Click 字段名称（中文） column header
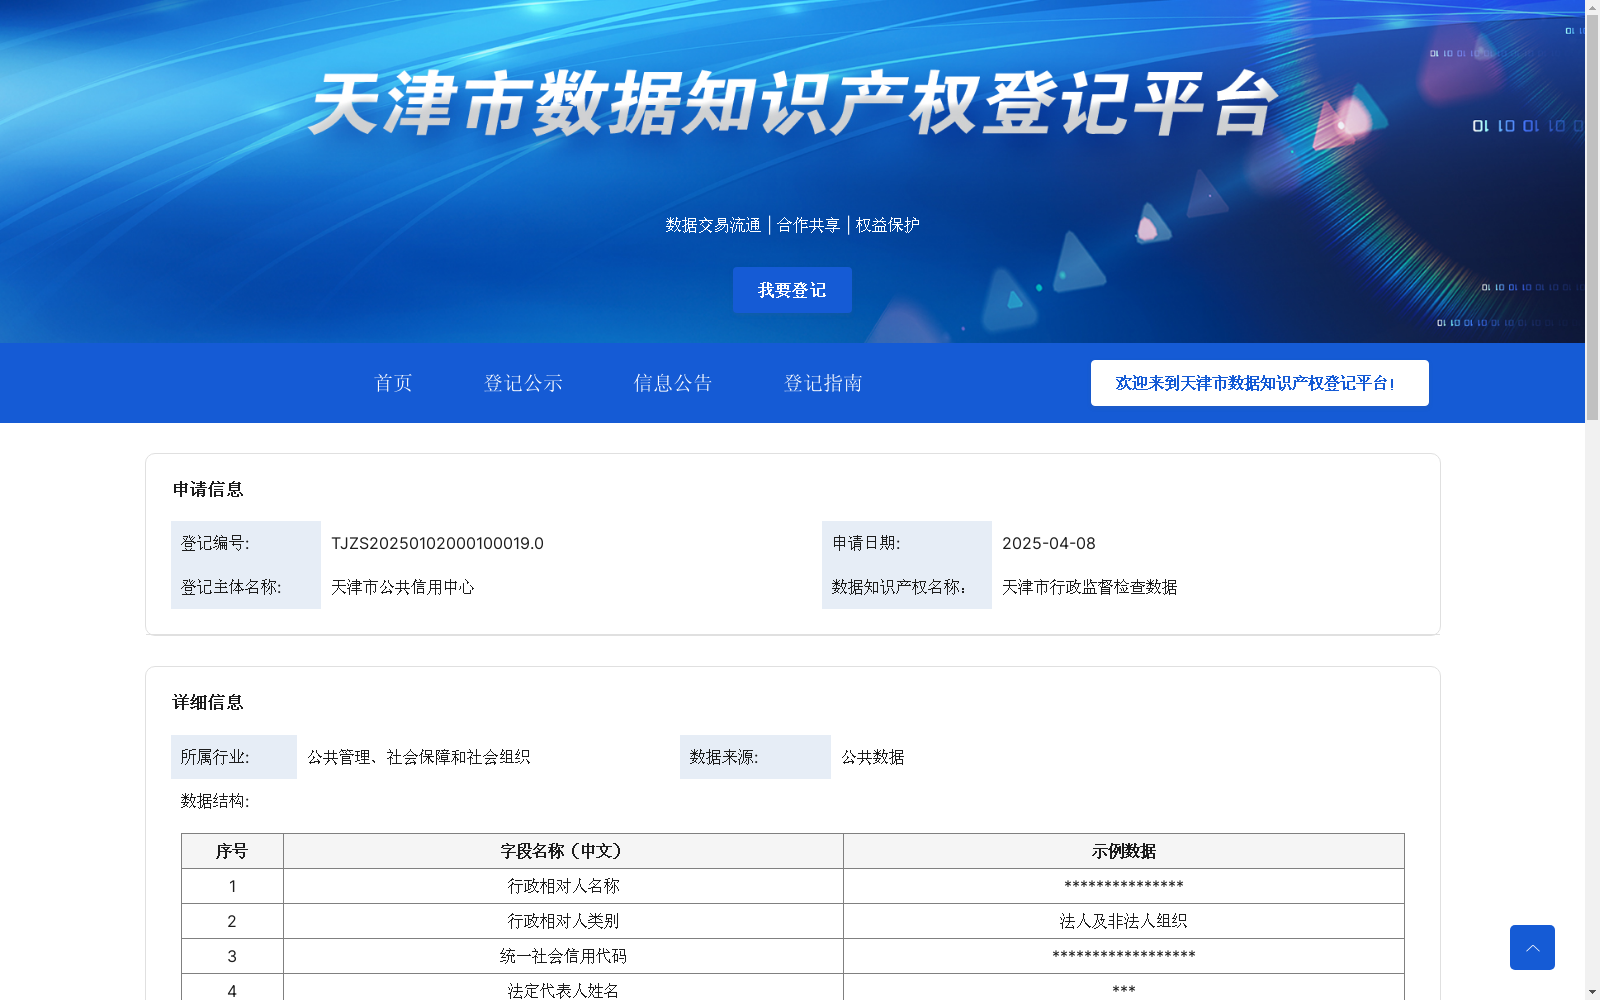Screen dimensions: 1600x1000 (563, 851)
